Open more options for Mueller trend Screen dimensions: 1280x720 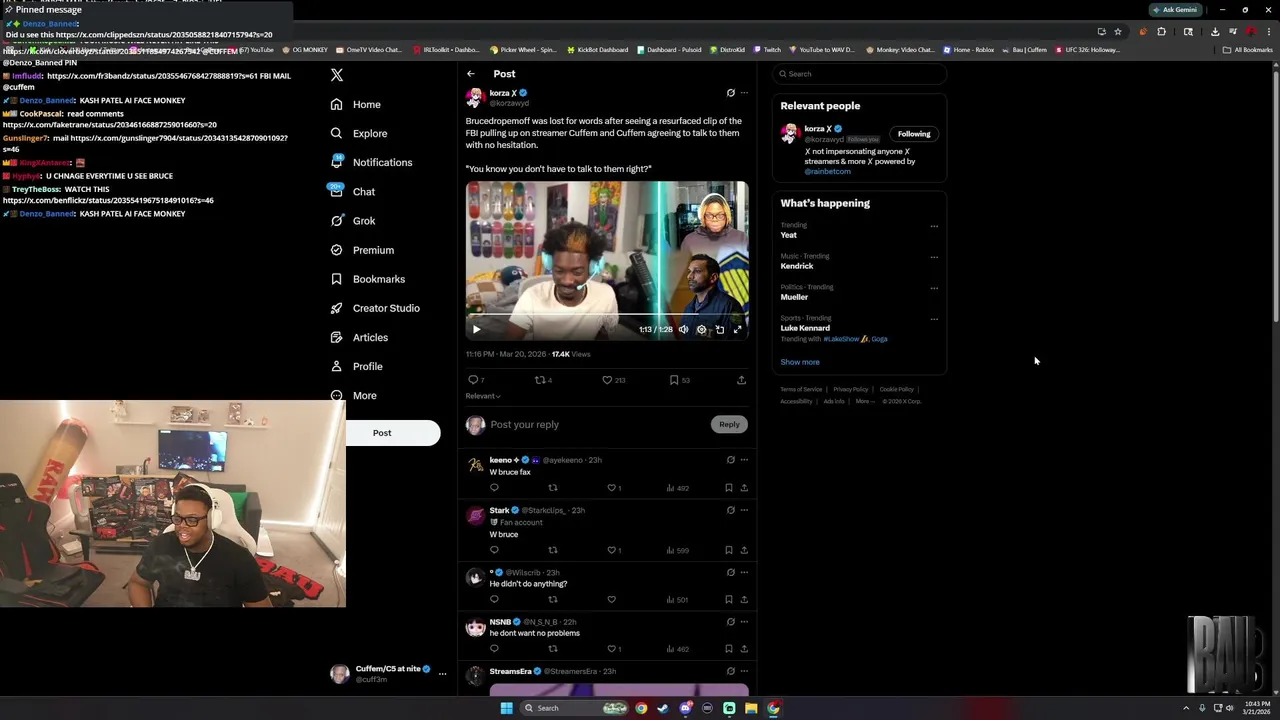[x=934, y=288]
